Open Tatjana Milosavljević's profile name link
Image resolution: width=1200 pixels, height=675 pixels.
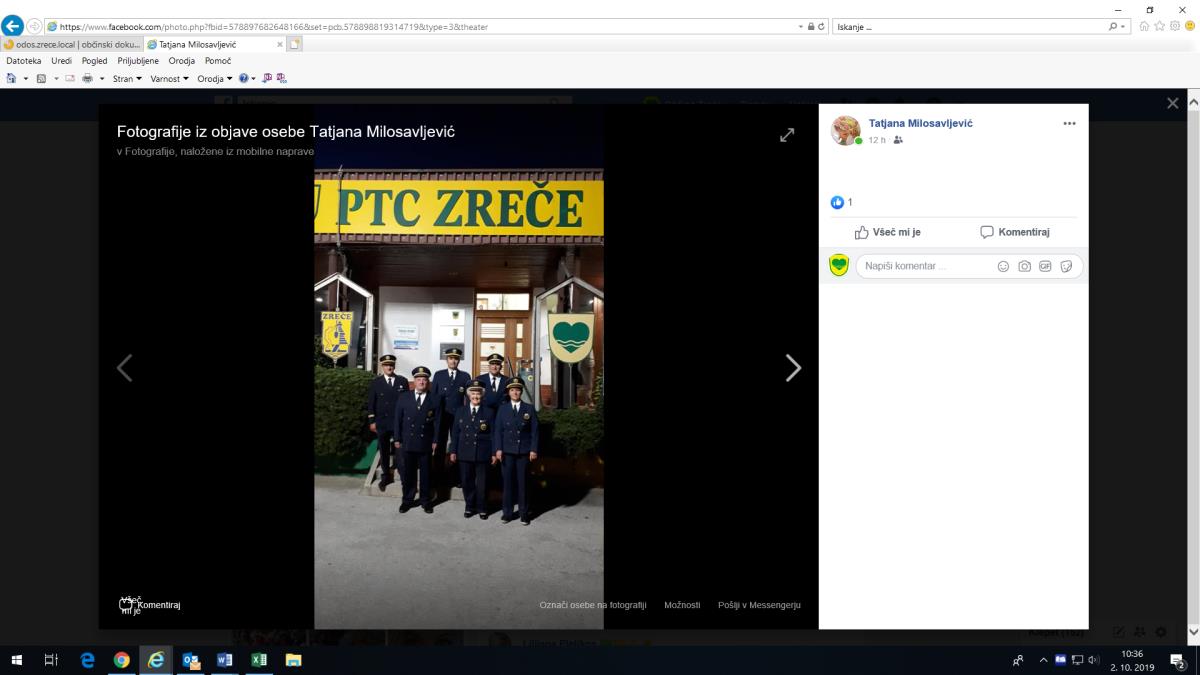[920, 123]
